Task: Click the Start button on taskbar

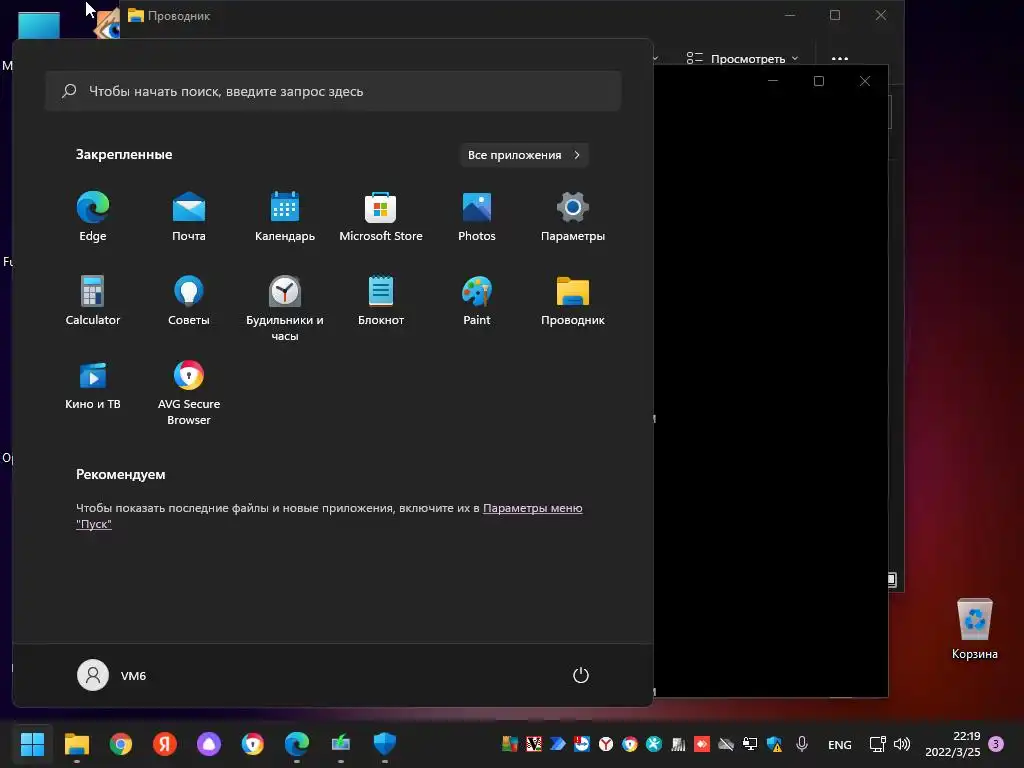Action: tap(32, 744)
